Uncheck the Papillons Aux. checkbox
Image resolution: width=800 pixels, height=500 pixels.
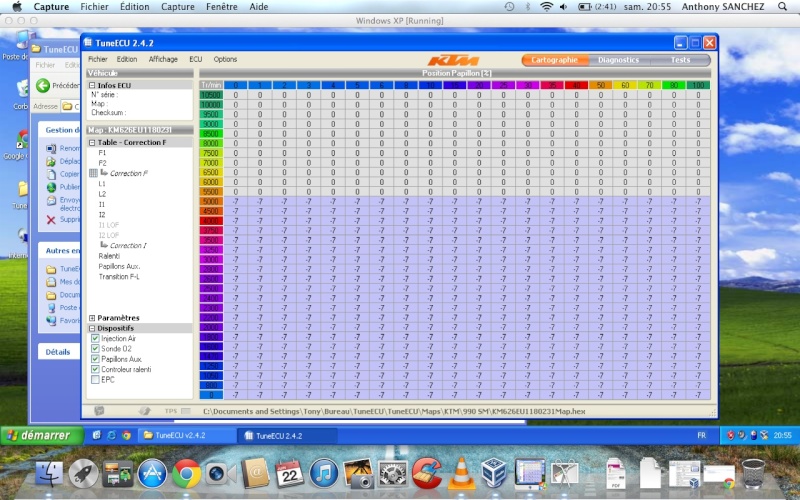point(95,359)
